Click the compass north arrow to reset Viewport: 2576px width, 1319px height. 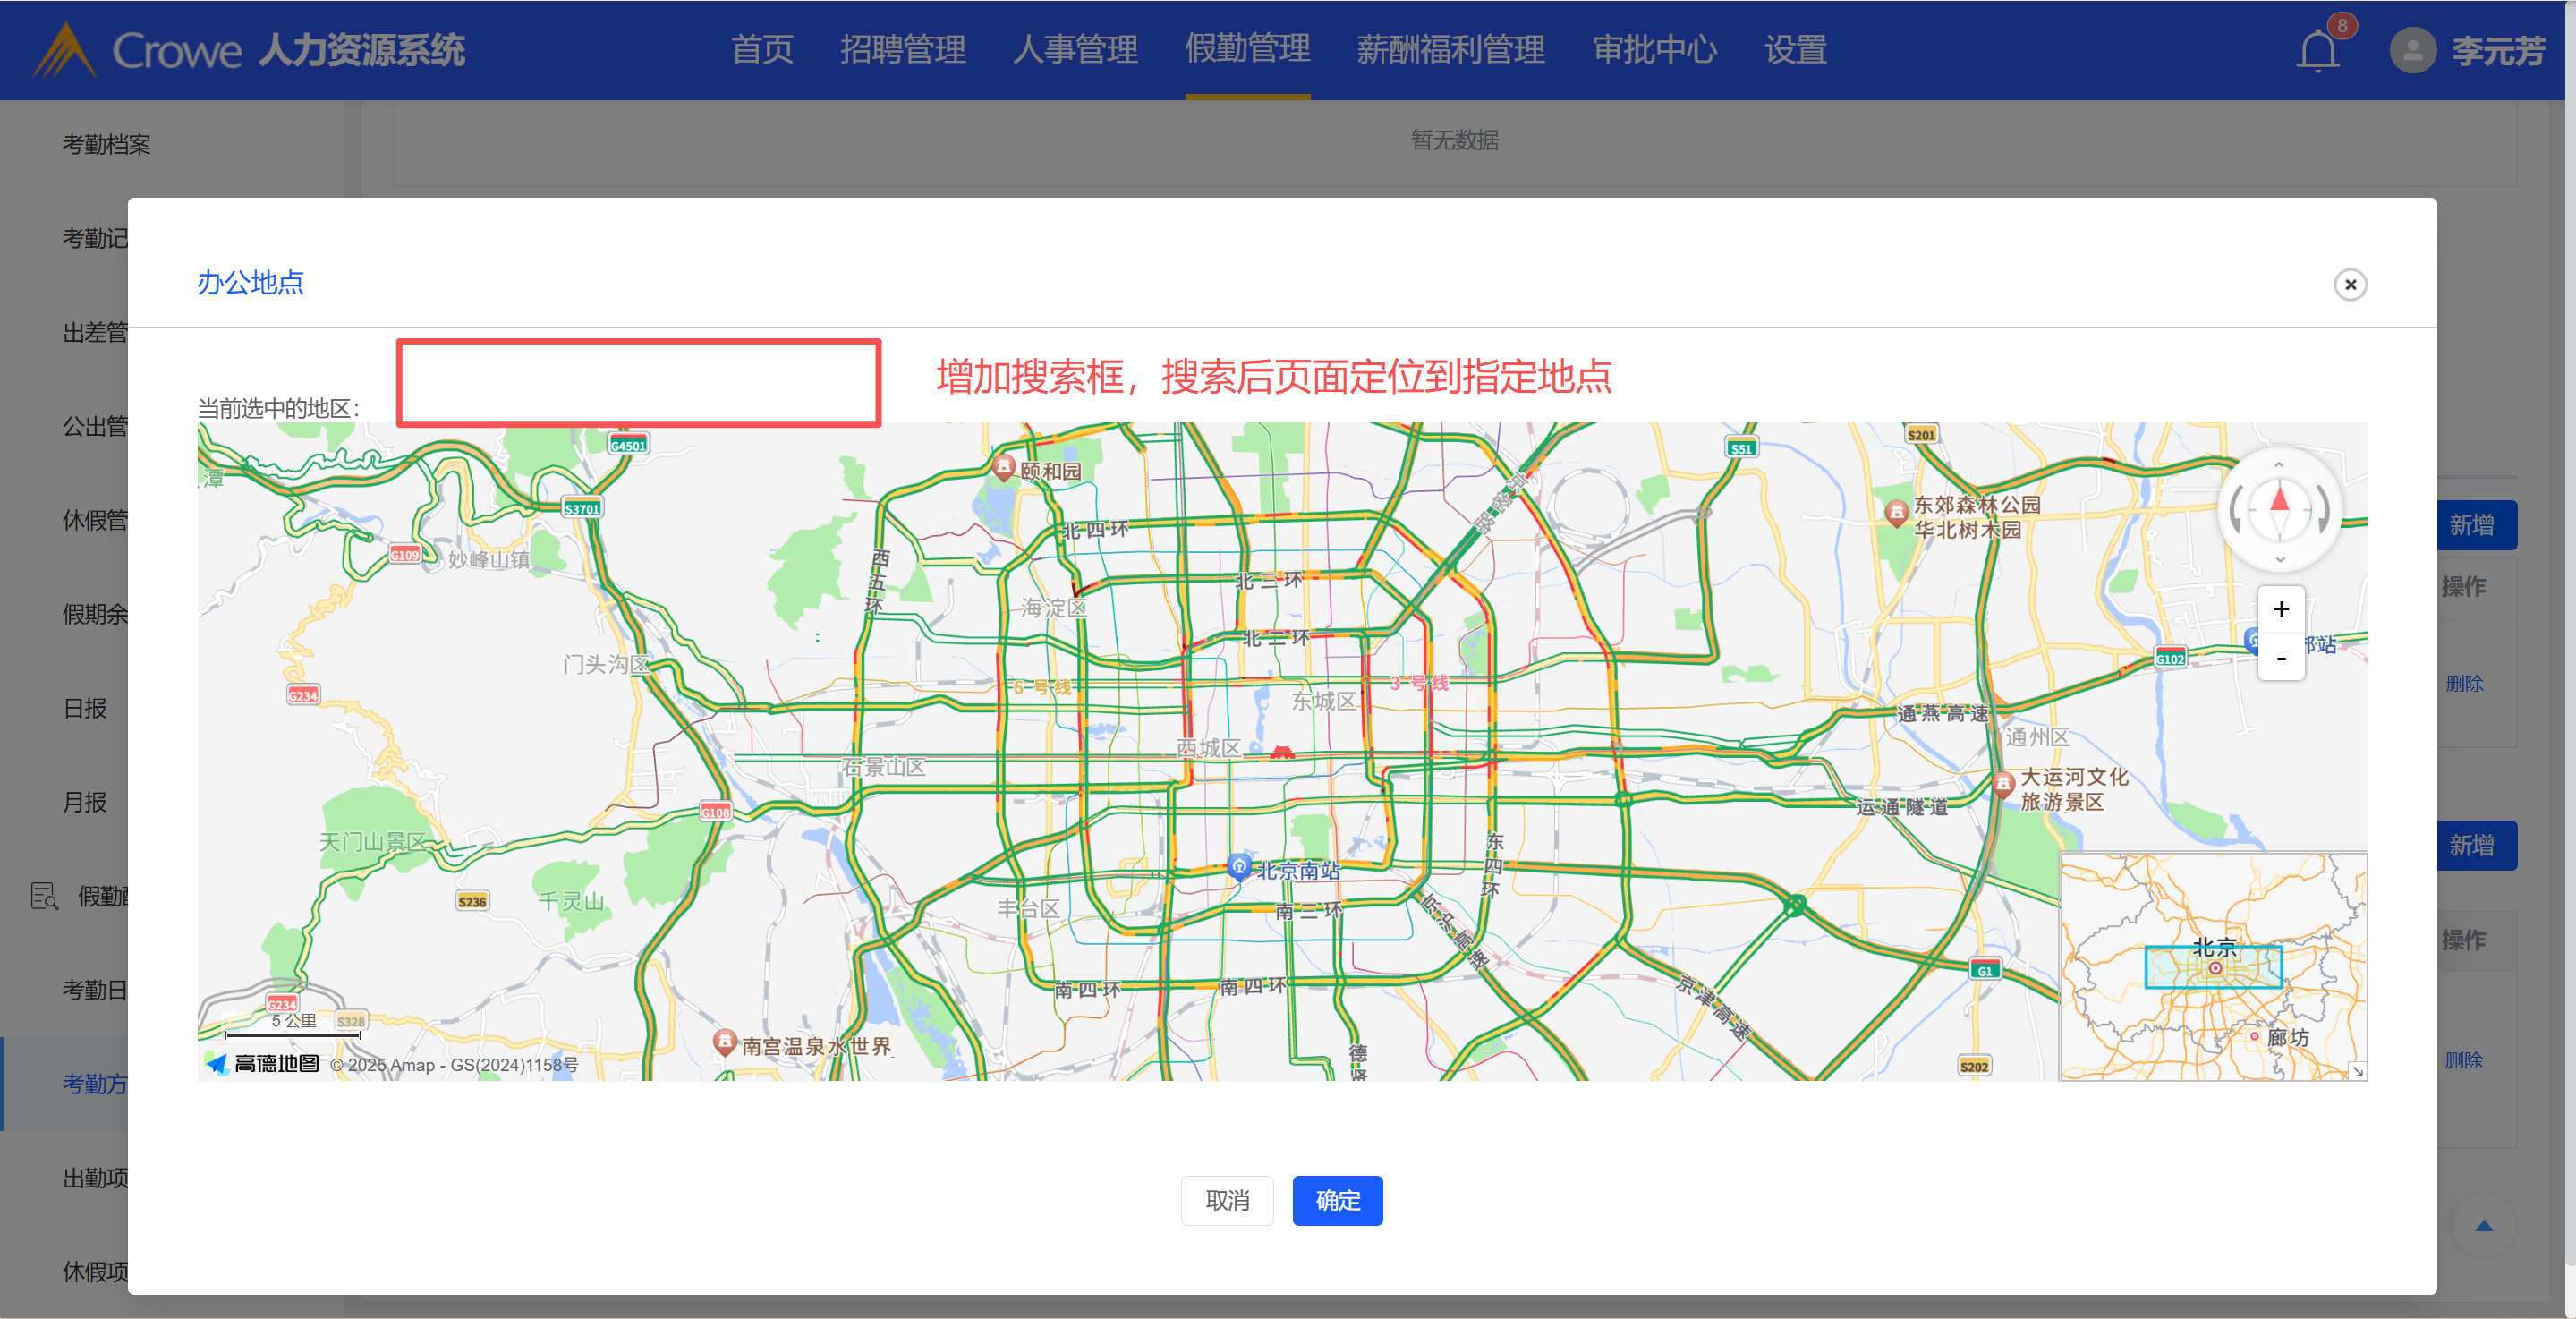click(x=2279, y=500)
